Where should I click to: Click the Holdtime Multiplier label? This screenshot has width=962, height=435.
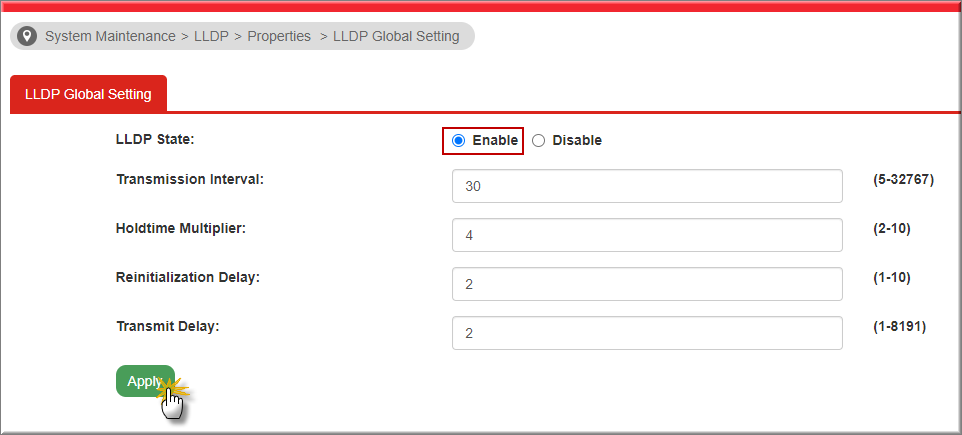pyautogui.click(x=181, y=229)
